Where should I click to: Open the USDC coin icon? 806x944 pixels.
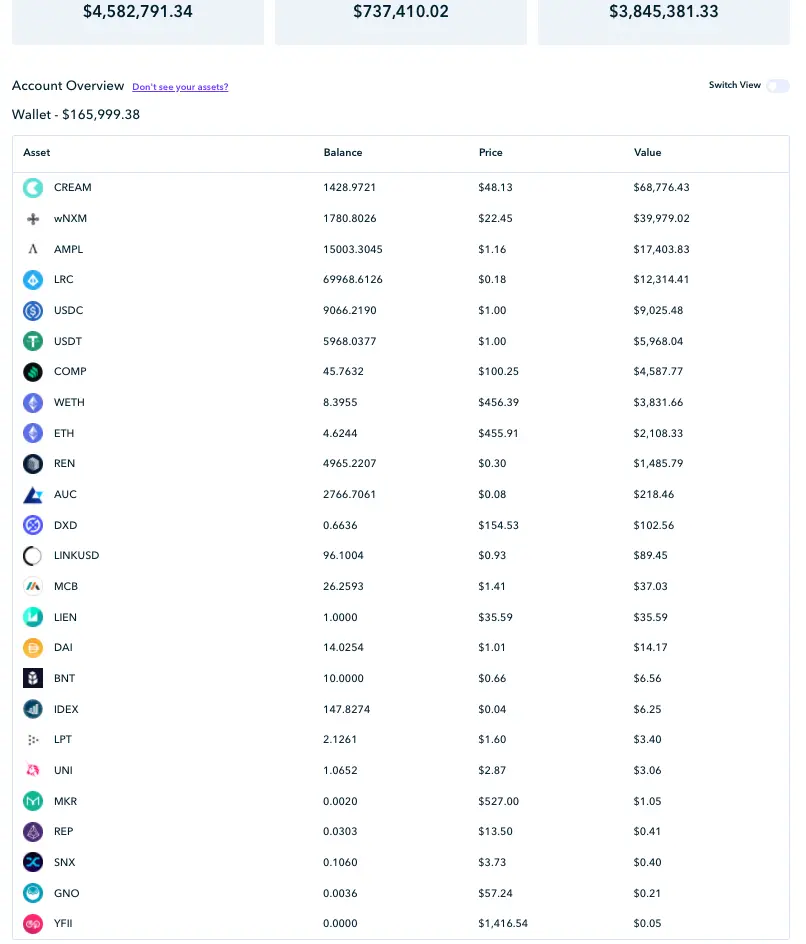point(33,311)
